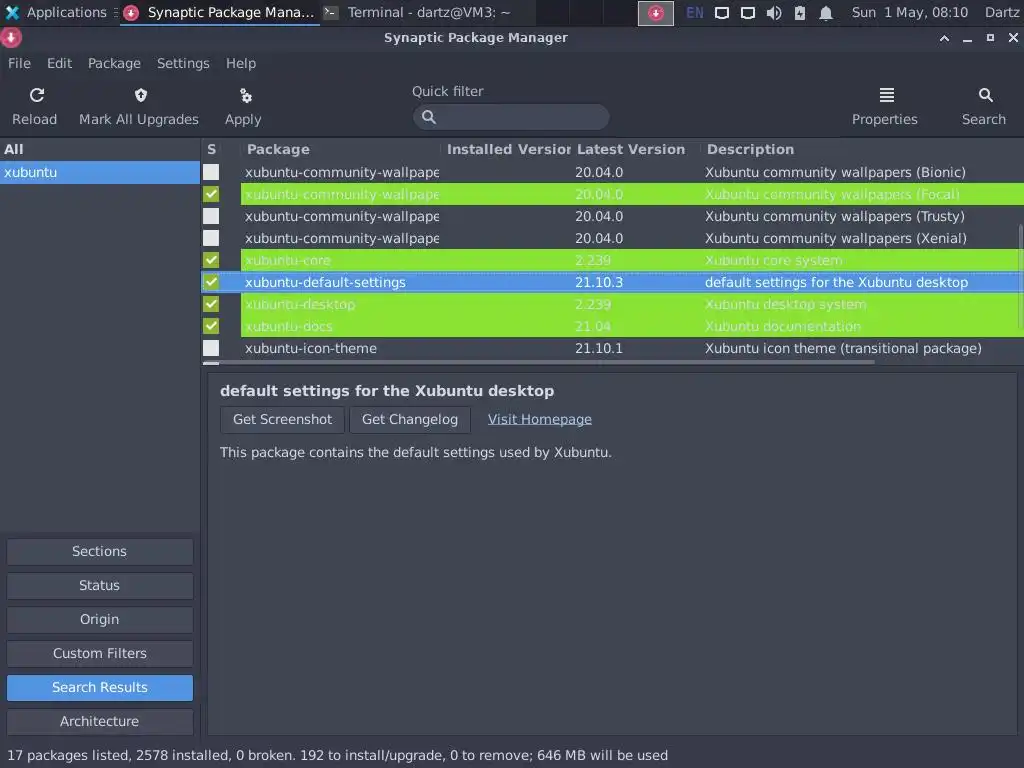This screenshot has width=1024, height=768.
Task: Click the Get Screenshot button
Action: [282, 419]
